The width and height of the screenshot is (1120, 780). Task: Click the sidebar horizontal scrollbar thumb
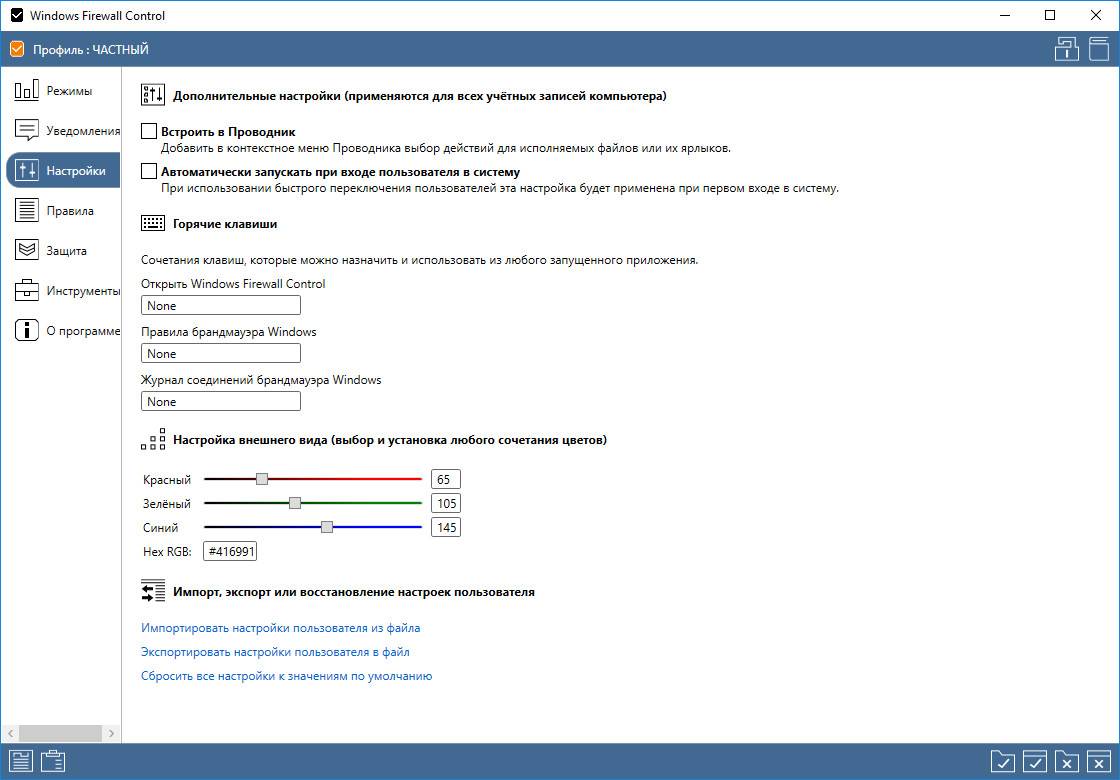click(60, 734)
